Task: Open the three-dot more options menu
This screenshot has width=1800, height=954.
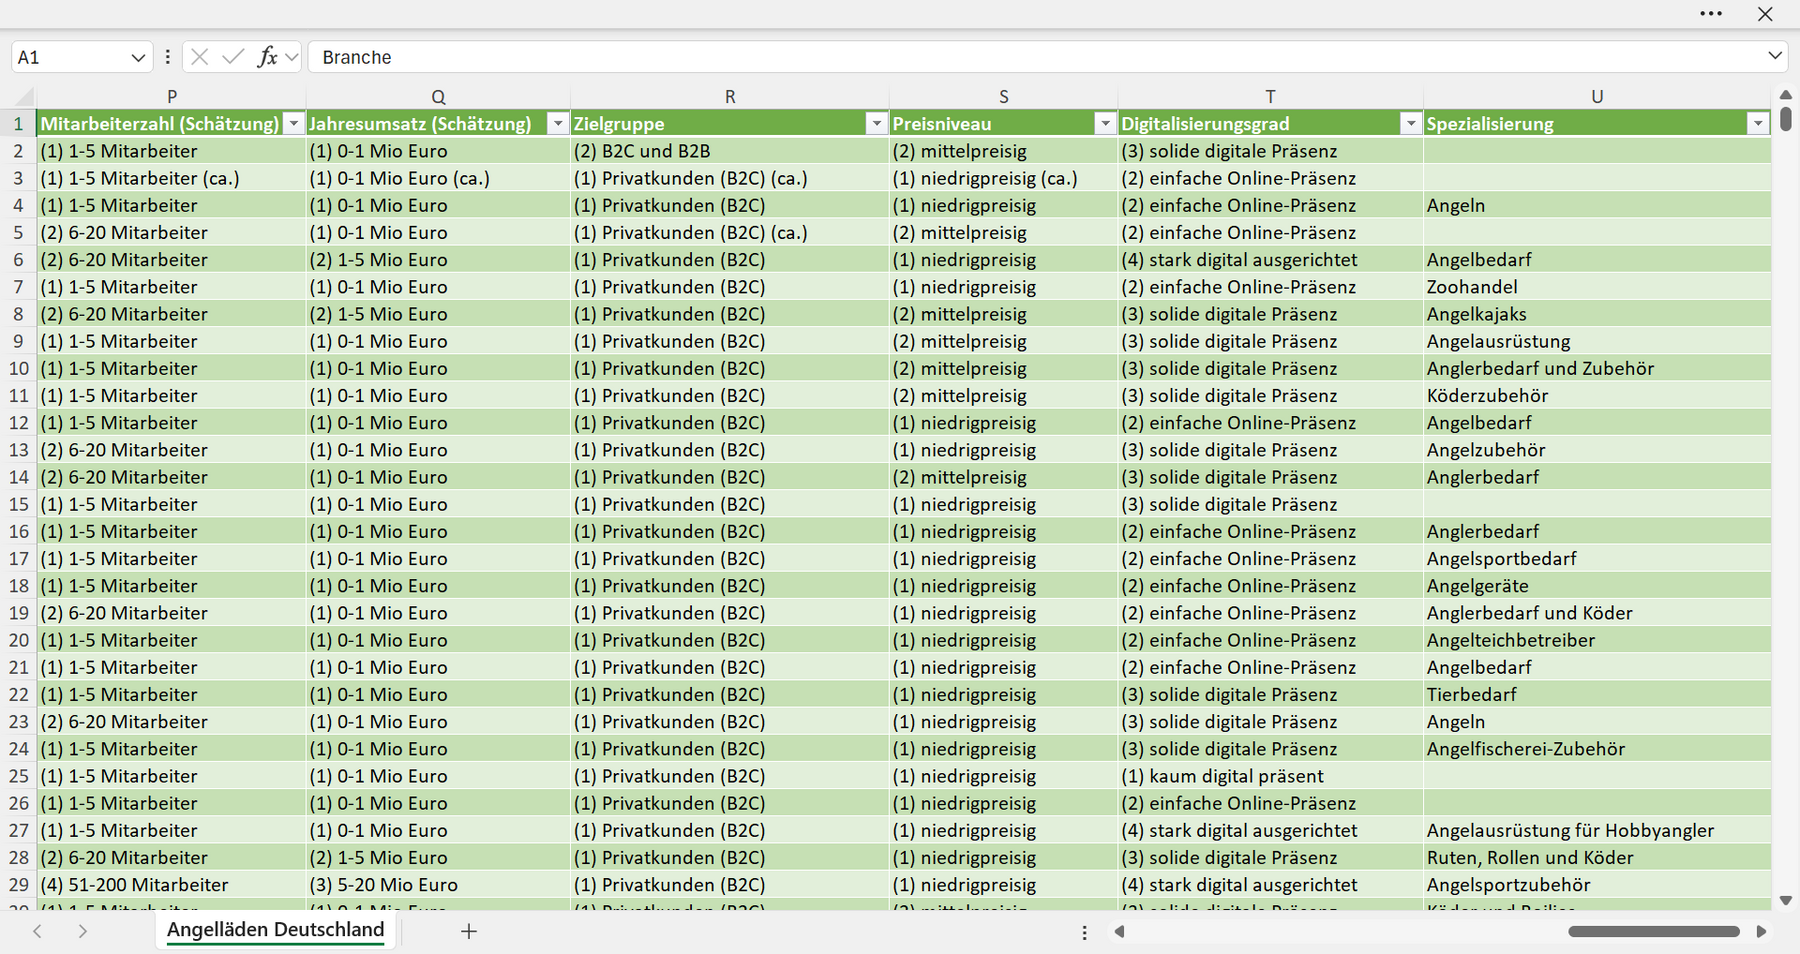Action: pyautogui.click(x=1711, y=14)
